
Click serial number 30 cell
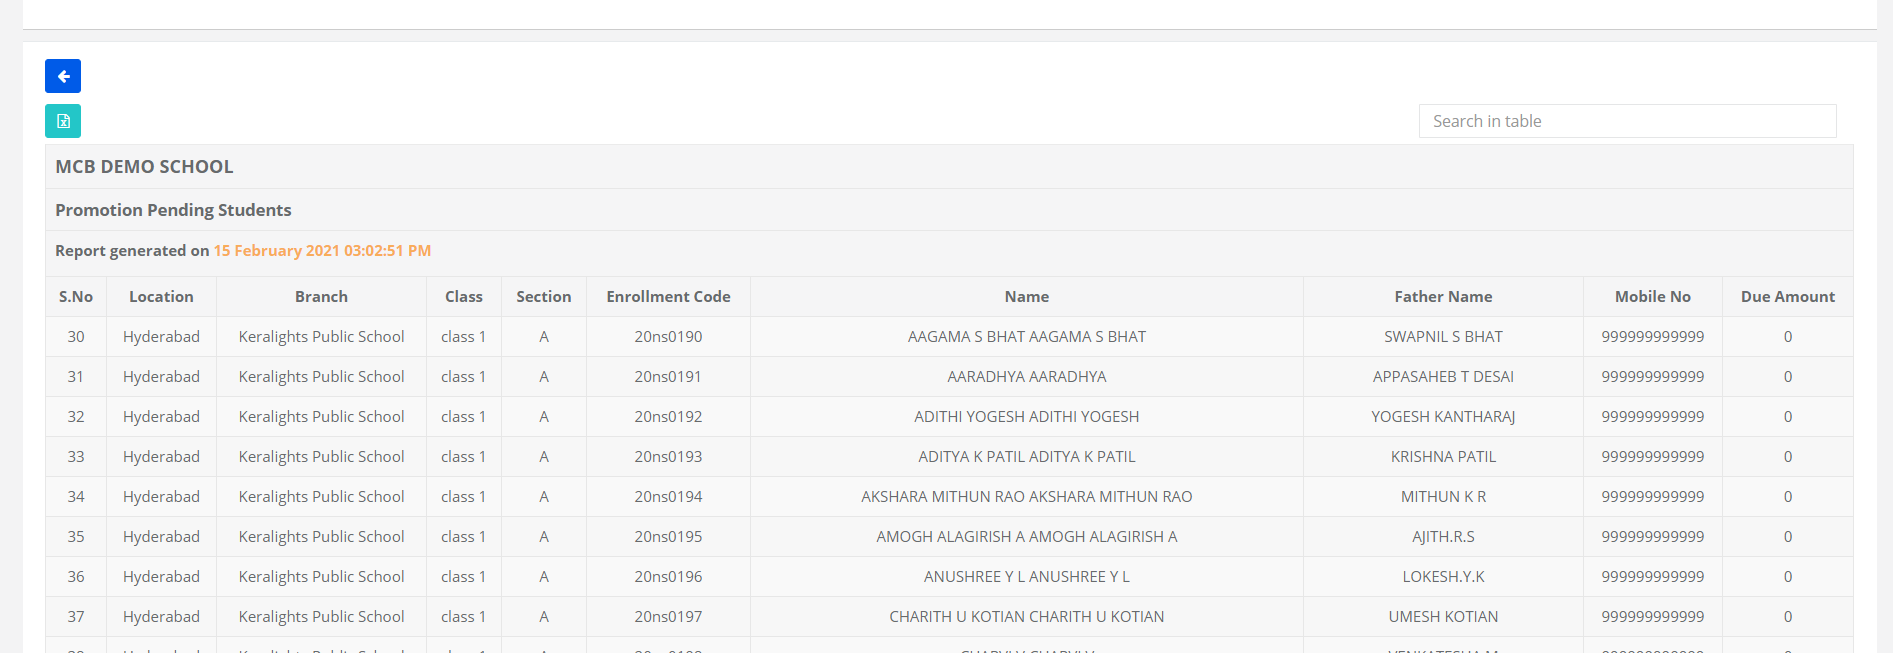(76, 337)
